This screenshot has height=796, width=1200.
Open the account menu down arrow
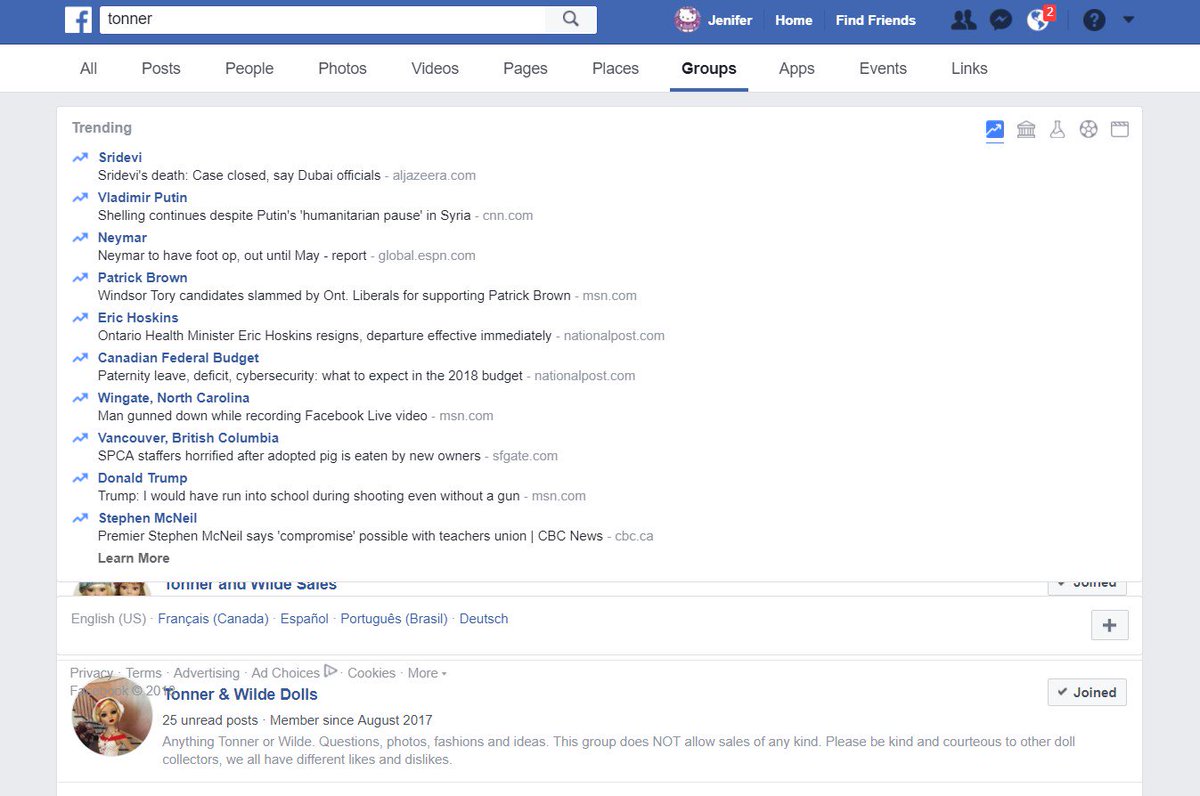point(1129,20)
